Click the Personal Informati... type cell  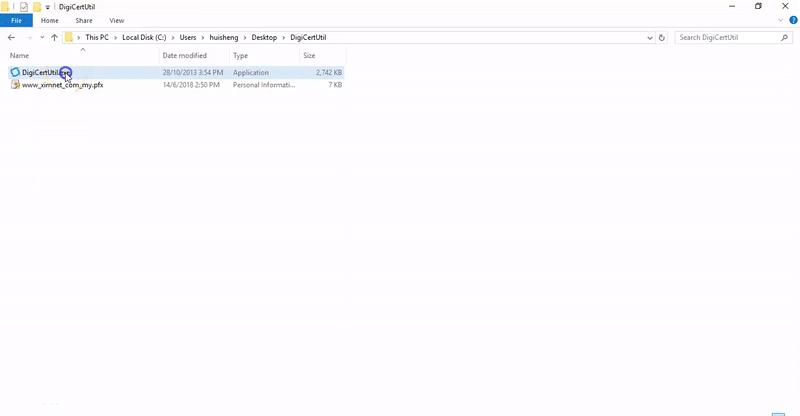point(264,85)
